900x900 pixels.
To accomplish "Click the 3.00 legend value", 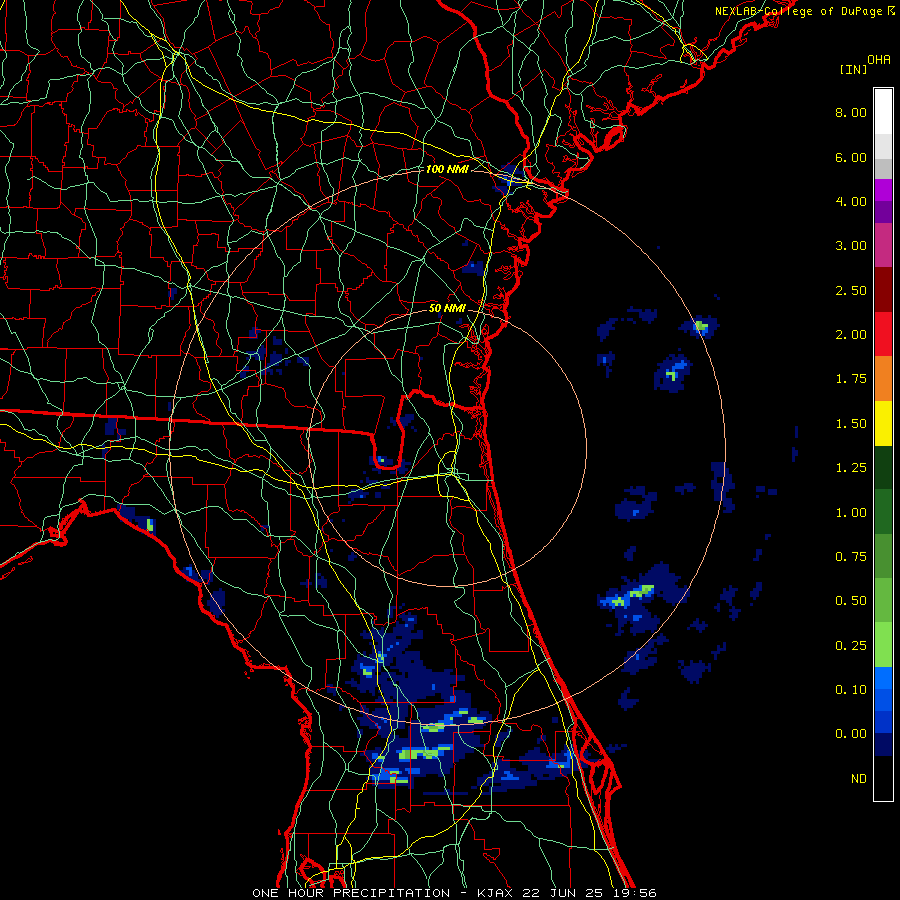I will 851,246.
